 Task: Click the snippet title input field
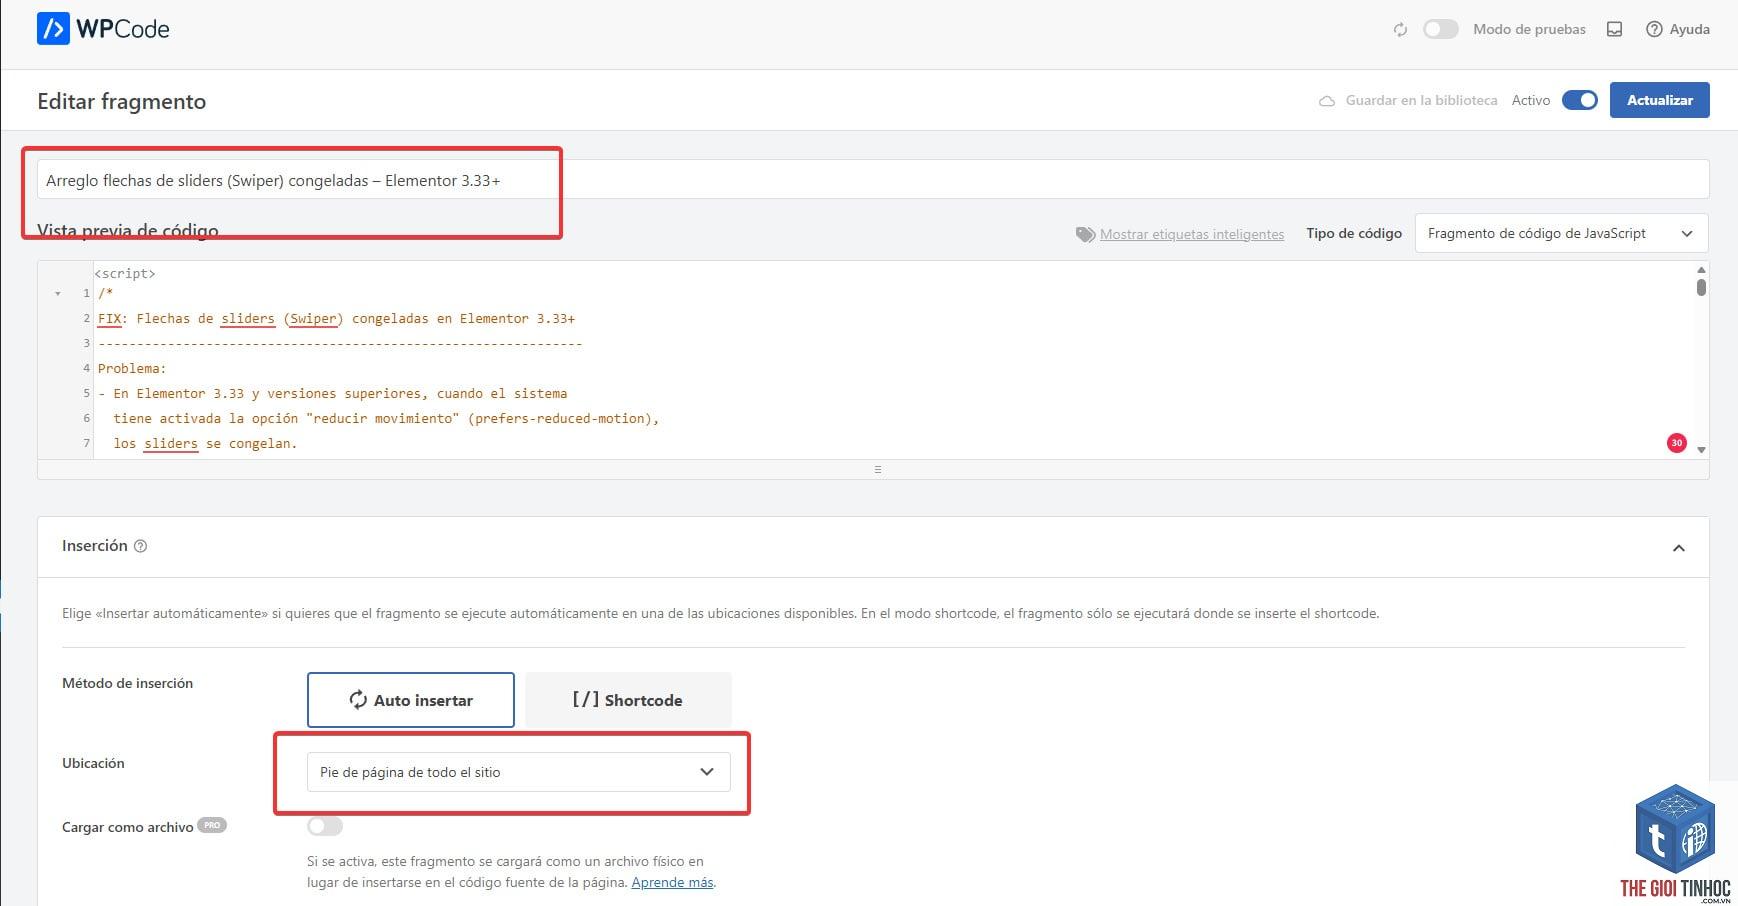(873, 180)
